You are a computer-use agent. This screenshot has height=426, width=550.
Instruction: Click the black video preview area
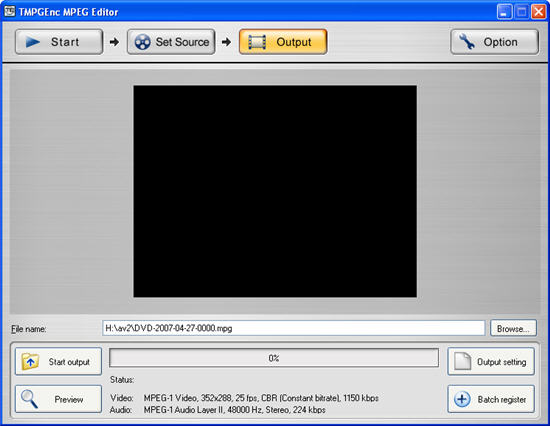275,191
